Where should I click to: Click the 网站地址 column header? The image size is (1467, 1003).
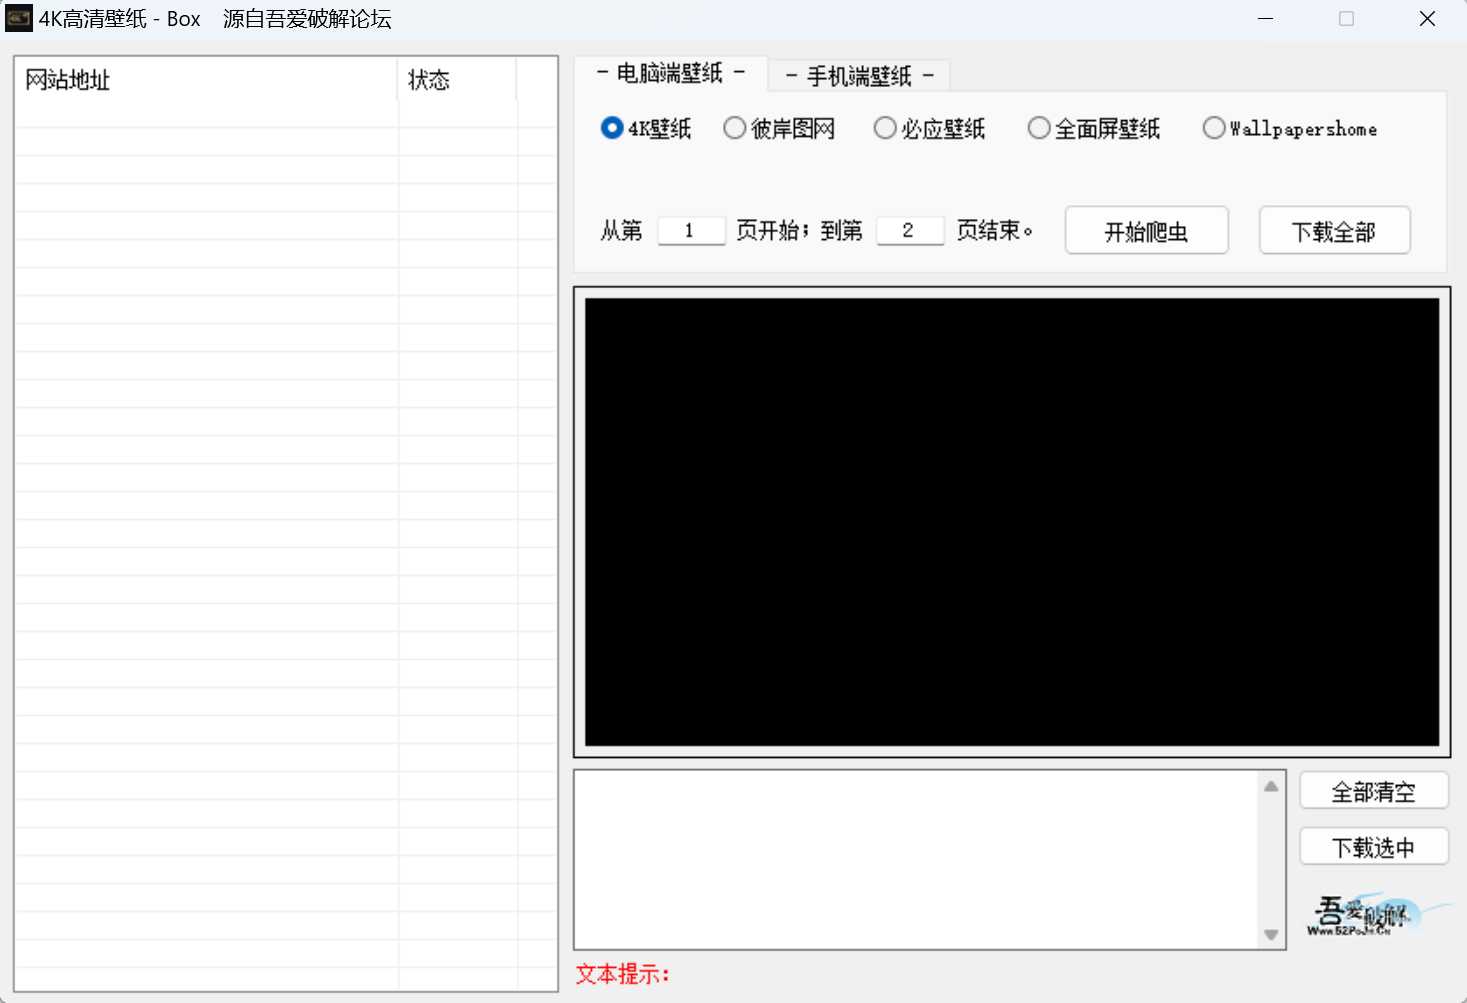(205, 80)
